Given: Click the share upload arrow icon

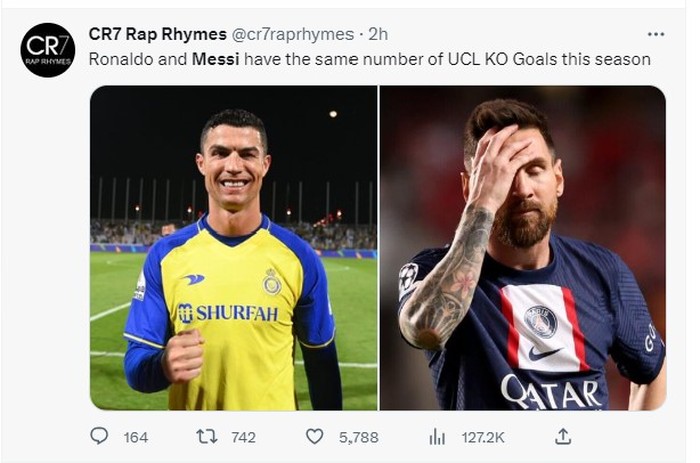Looking at the screenshot, I should coord(563,437).
